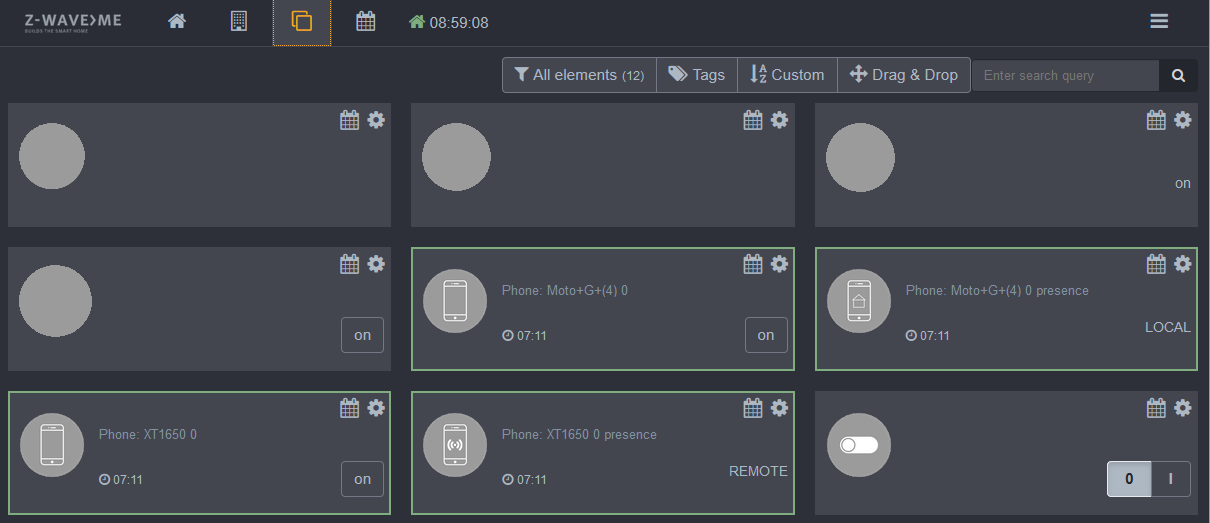The image size is (1210, 523).
Task: Click the Phone: Moto+G+(4) 0 device icon
Action: pos(455,301)
